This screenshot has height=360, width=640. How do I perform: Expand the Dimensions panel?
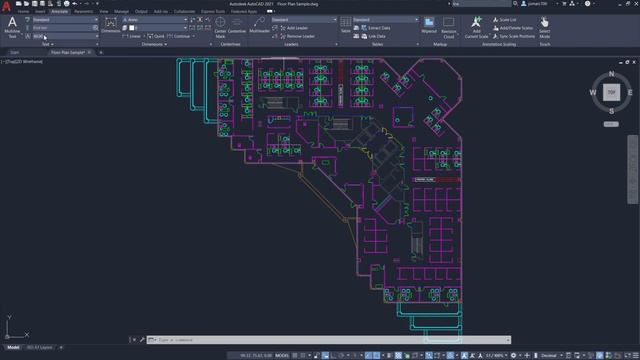(154, 44)
